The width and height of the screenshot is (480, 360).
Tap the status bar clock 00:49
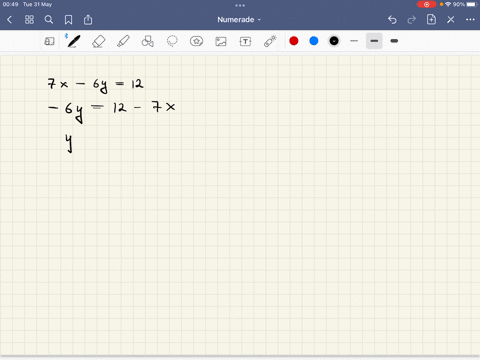tap(10, 4)
